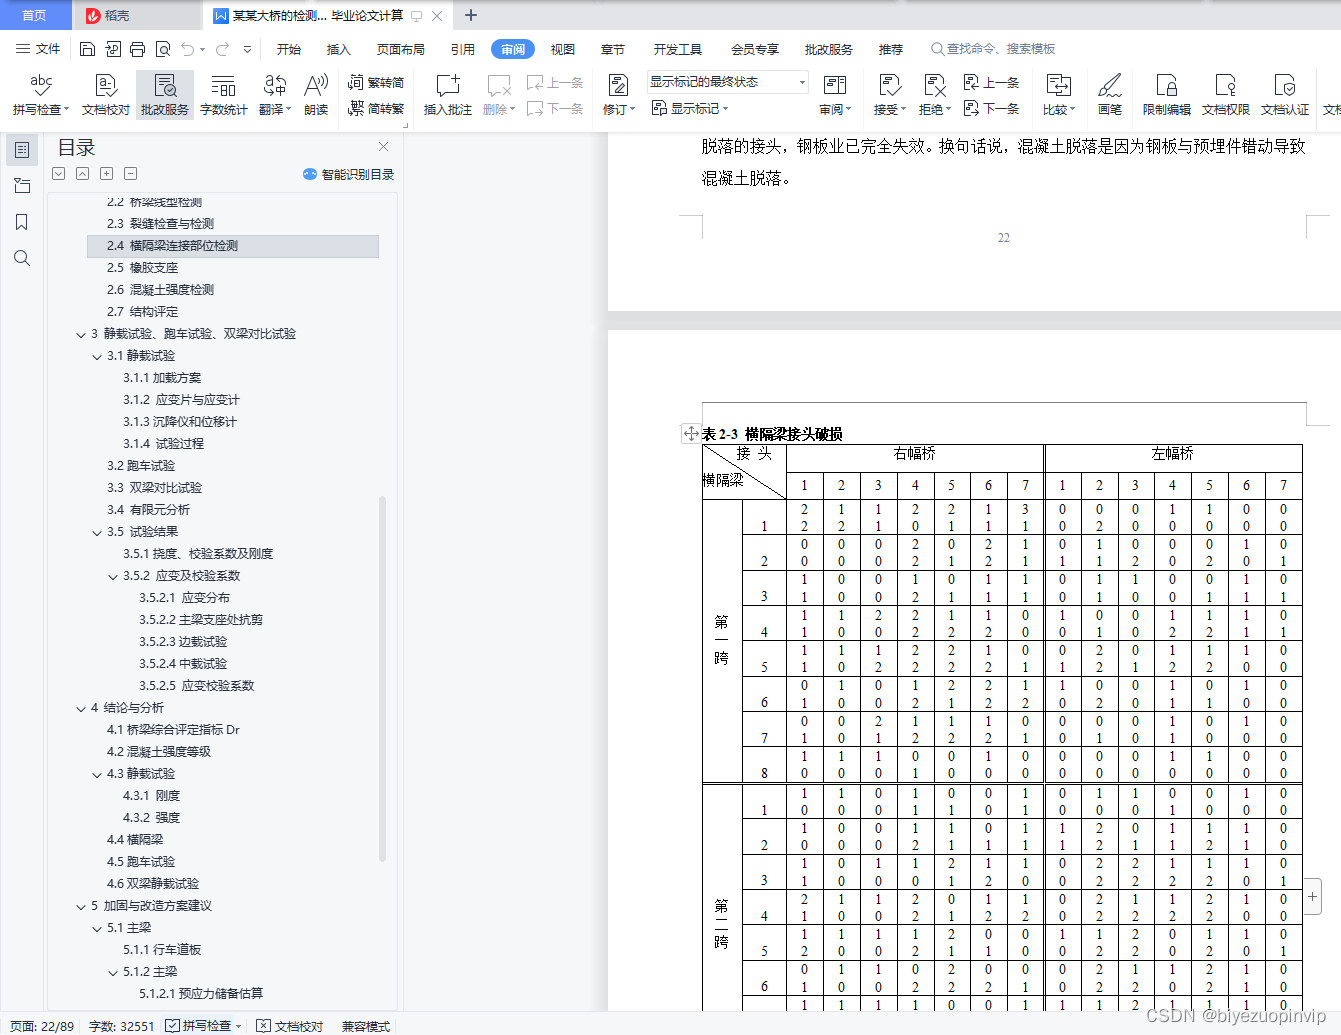Switch to the 页面布局 ribbon tab
This screenshot has width=1341, height=1035.
pyautogui.click(x=401, y=49)
